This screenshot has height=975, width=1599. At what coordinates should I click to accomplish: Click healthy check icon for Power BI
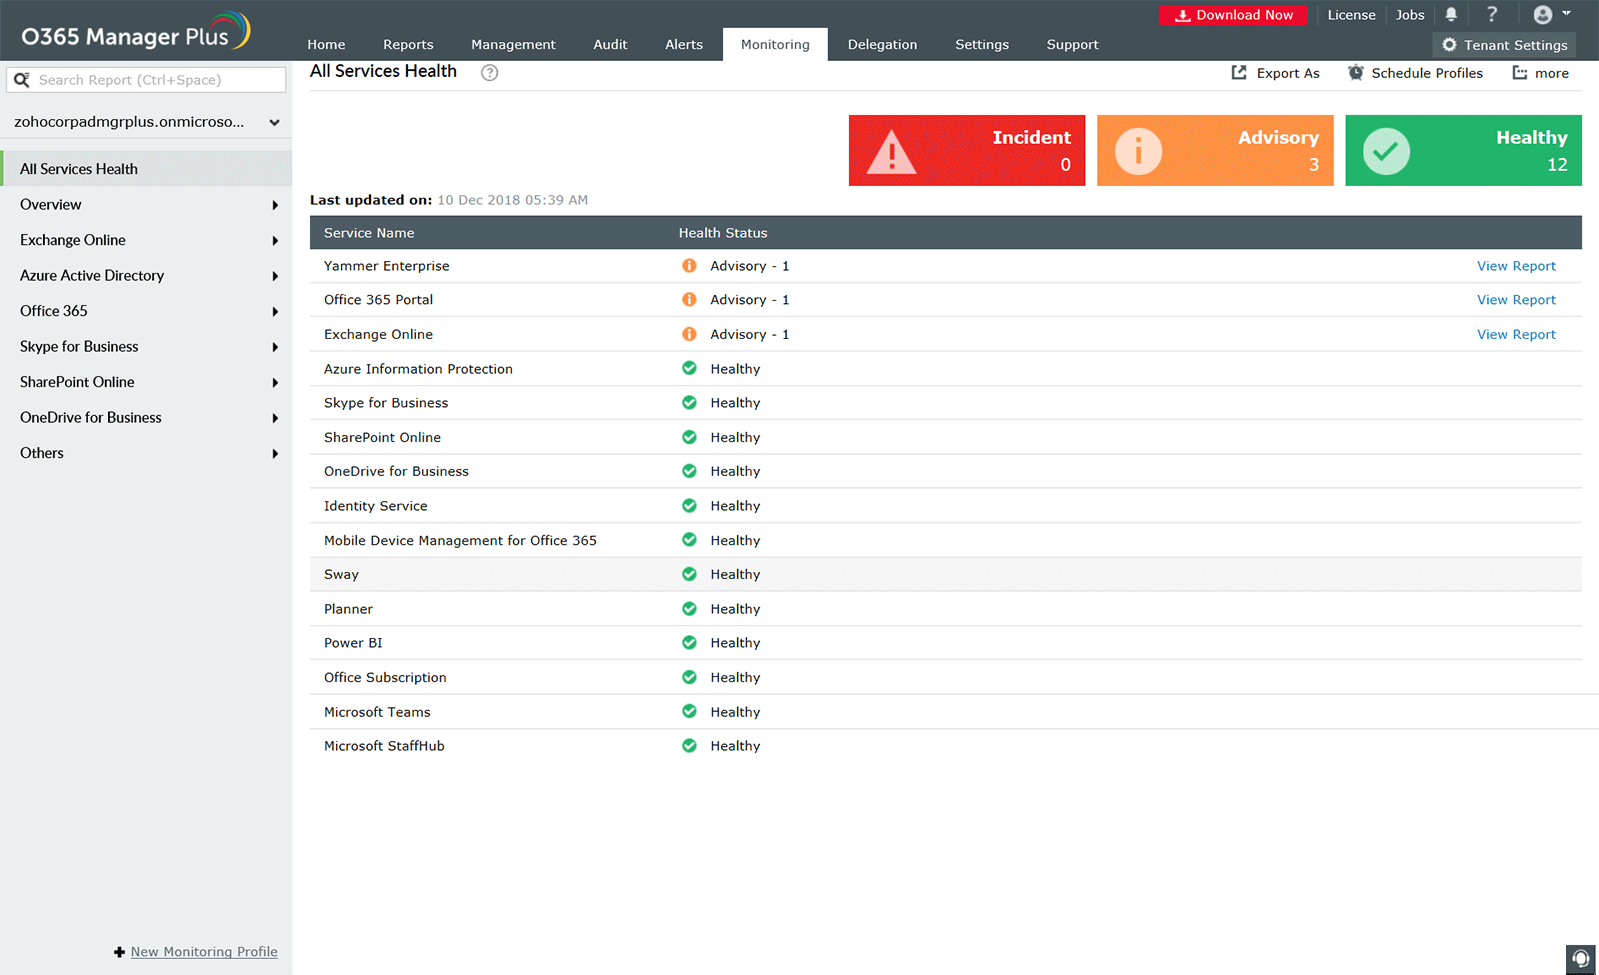(x=689, y=642)
